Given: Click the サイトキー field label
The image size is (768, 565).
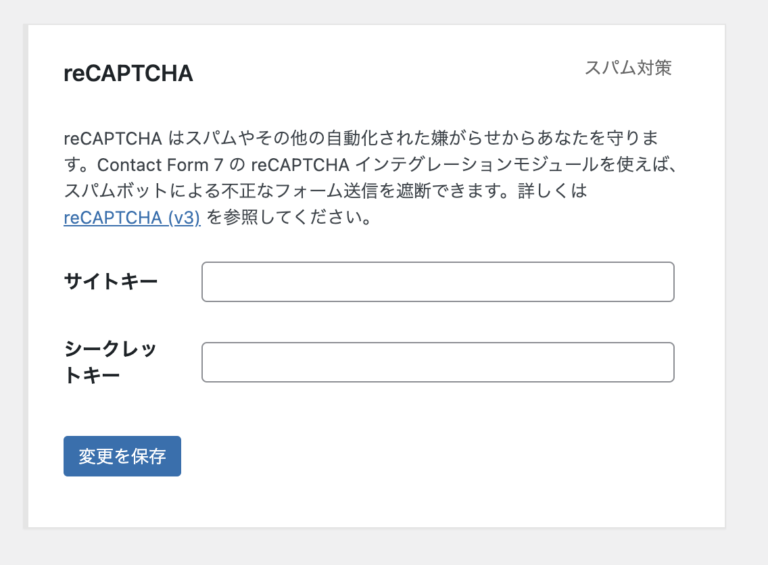Looking at the screenshot, I should pos(110,282).
